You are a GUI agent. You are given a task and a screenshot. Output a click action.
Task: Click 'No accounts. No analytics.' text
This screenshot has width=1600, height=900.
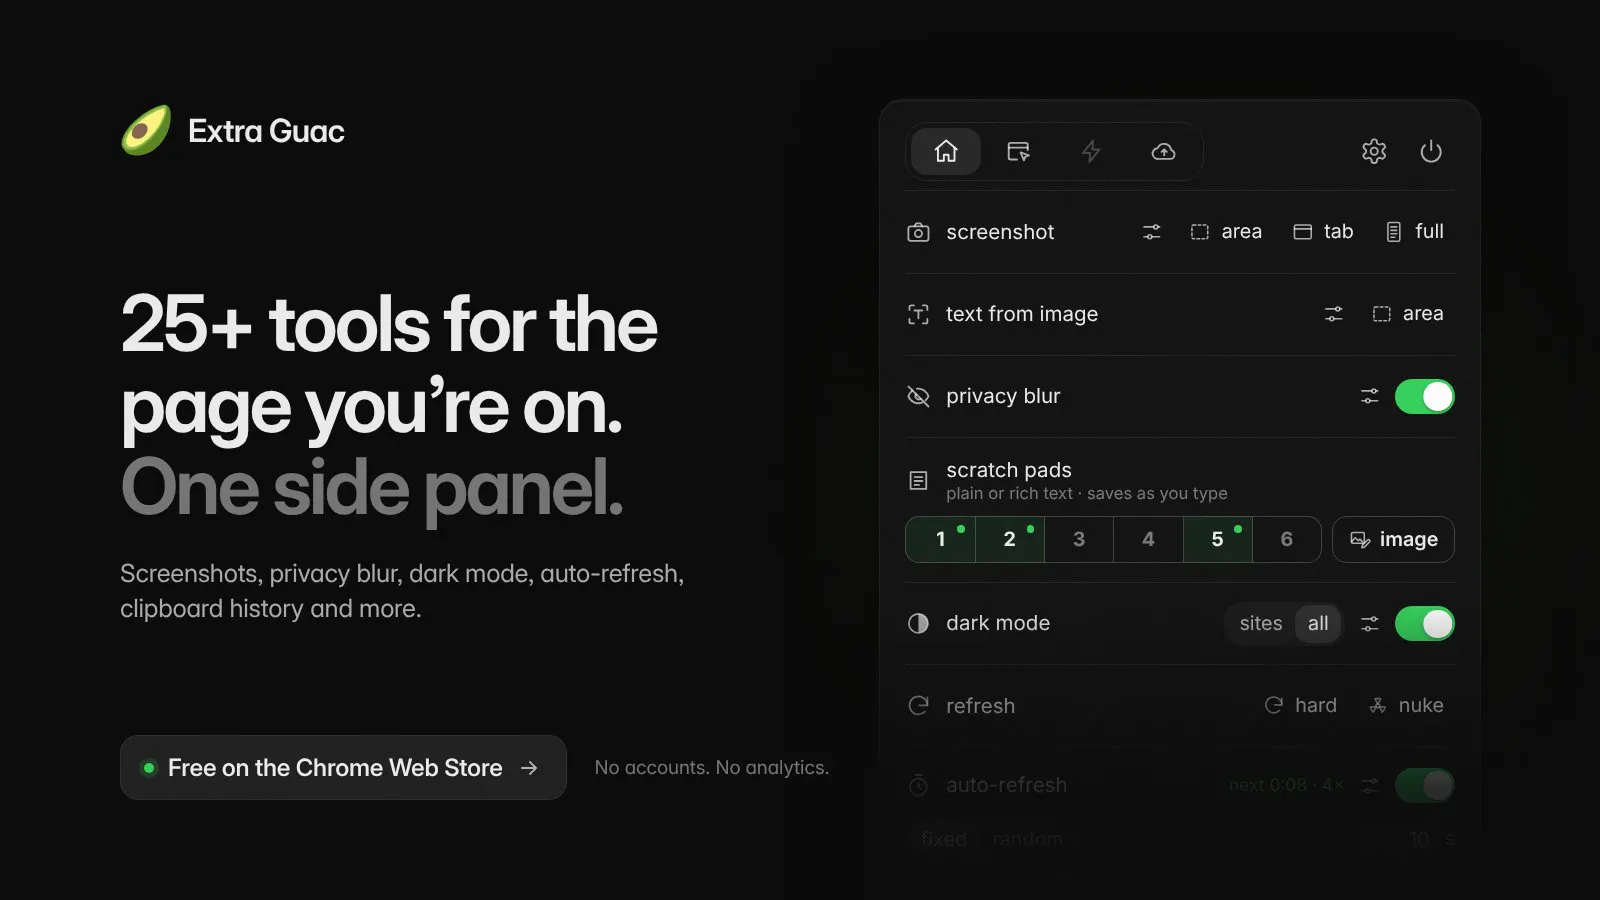click(711, 768)
